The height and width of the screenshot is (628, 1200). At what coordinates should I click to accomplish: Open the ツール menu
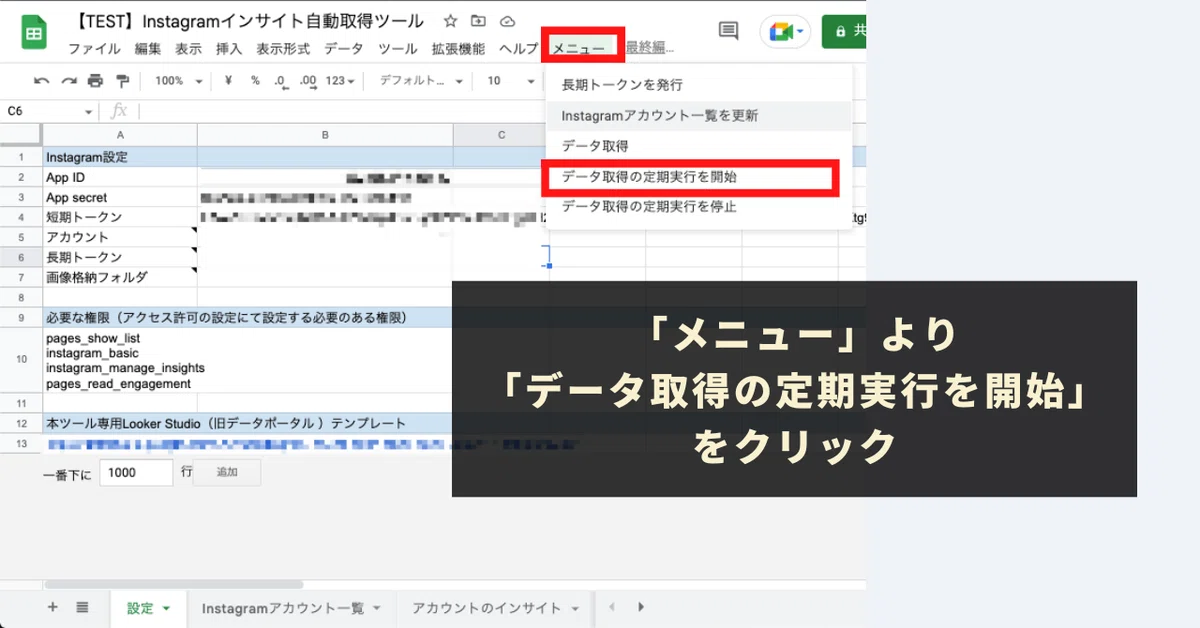[x=398, y=49]
